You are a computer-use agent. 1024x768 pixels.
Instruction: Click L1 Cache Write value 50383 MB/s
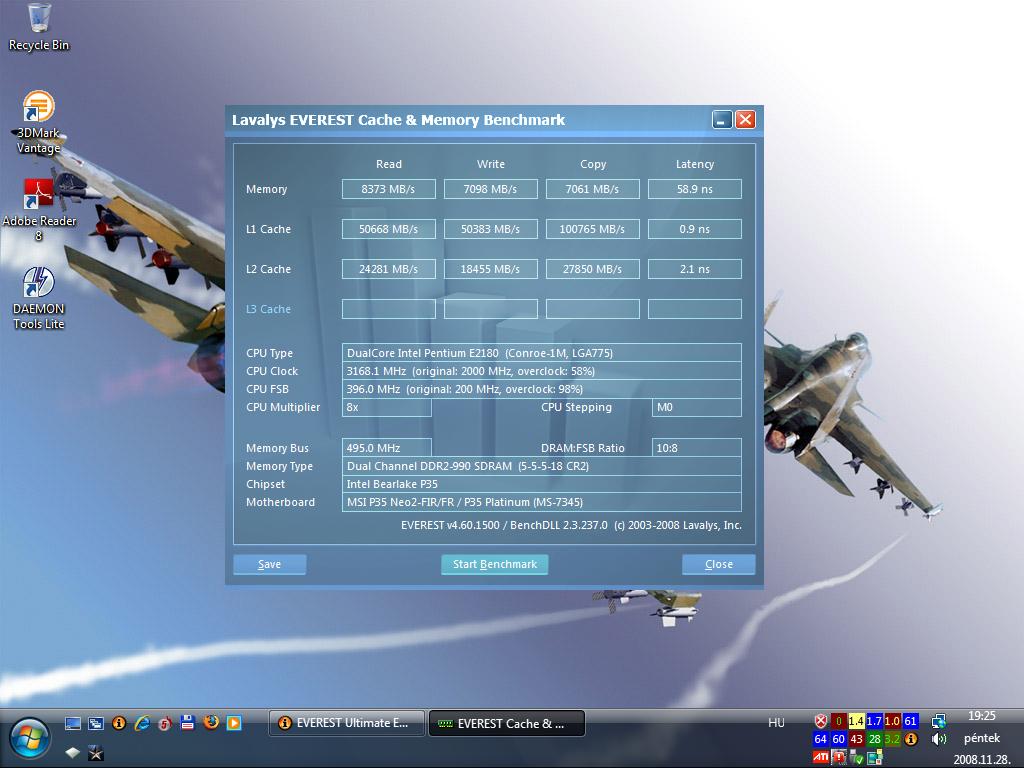tap(490, 229)
